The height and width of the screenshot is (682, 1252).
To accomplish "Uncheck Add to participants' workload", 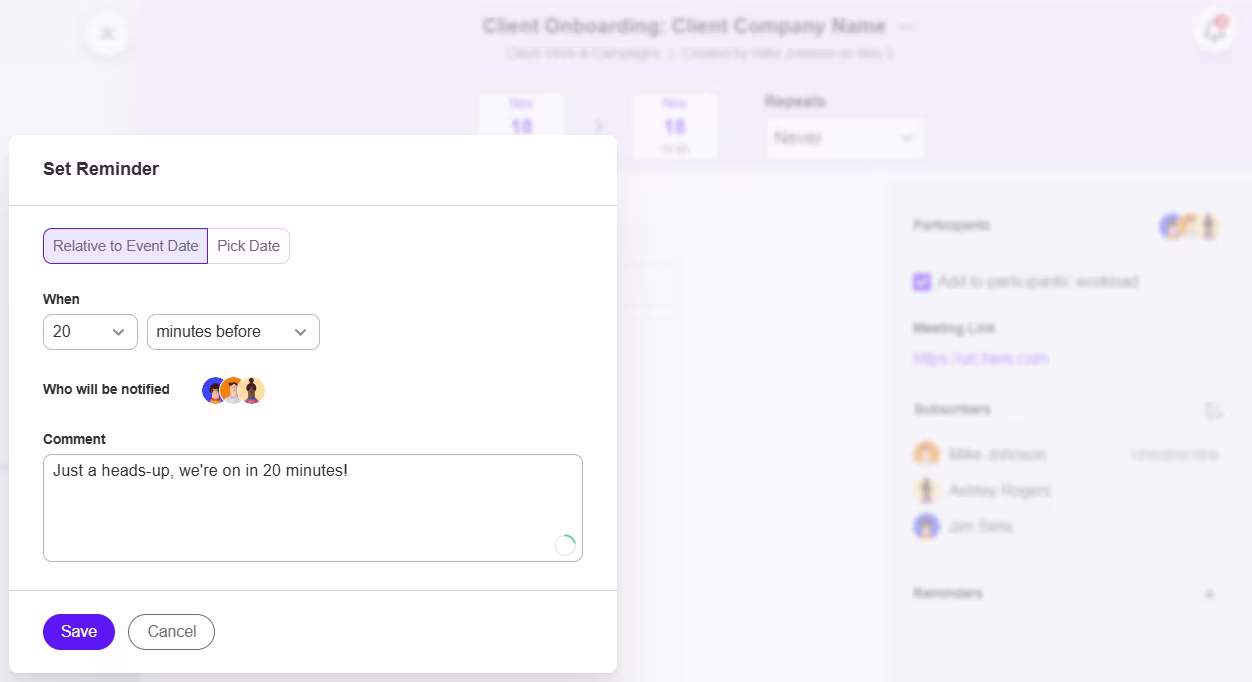I will (x=921, y=281).
